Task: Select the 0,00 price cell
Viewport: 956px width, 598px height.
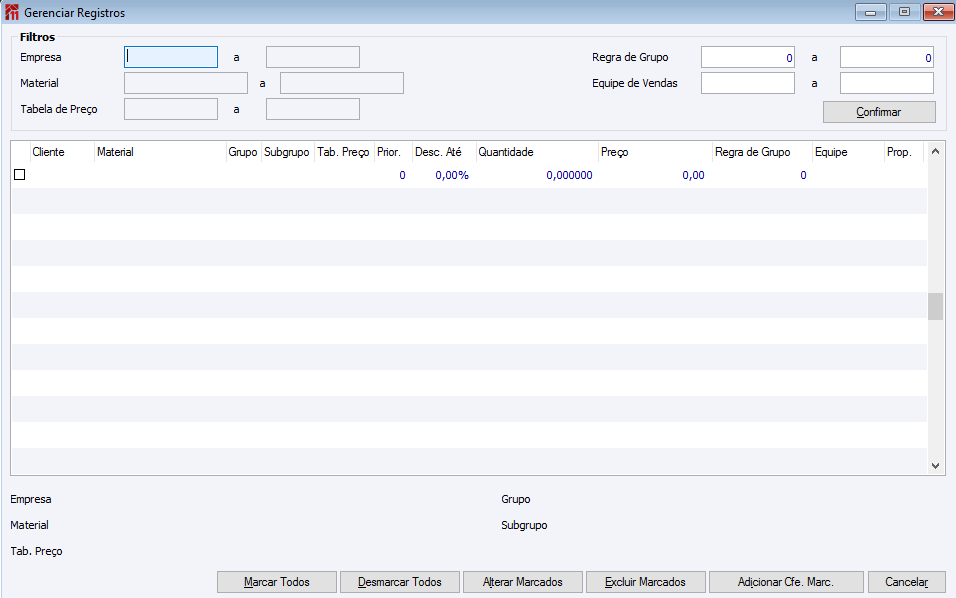Action: coord(693,176)
